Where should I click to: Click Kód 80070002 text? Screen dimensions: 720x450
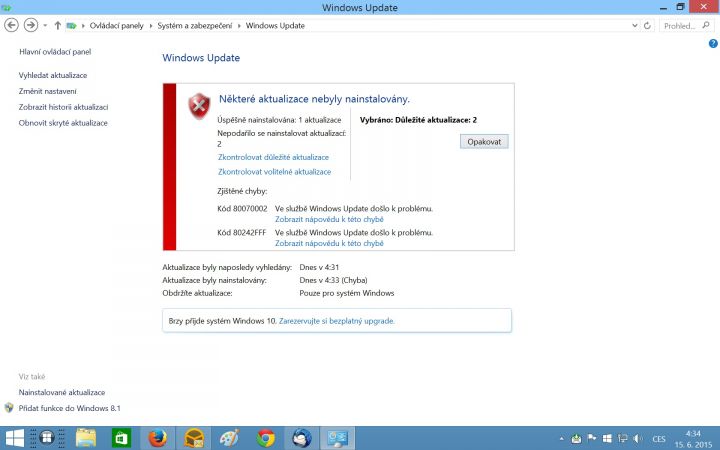pos(242,208)
